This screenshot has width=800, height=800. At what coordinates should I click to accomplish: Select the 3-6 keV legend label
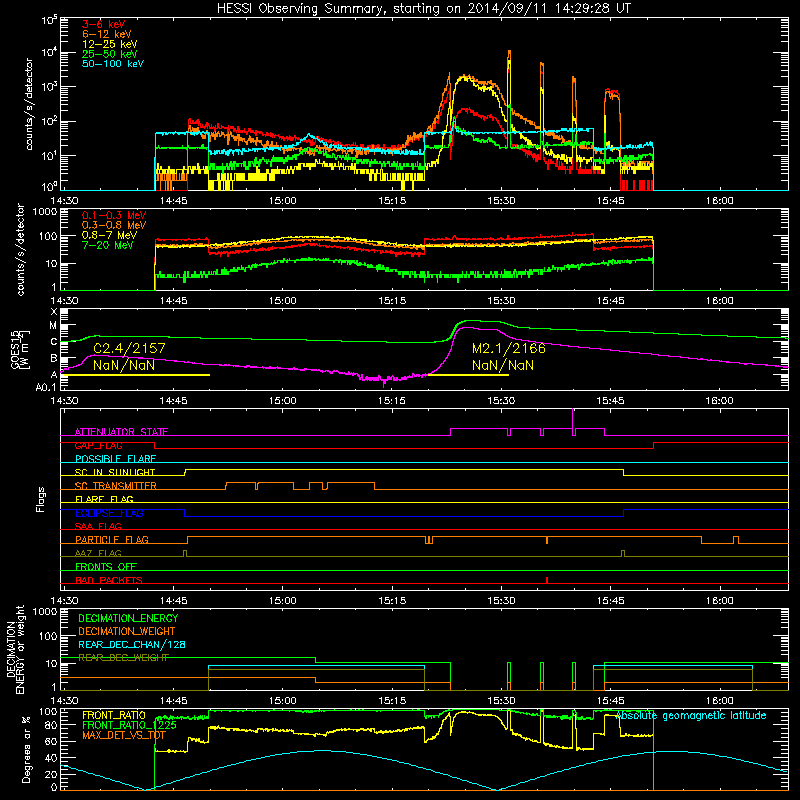tap(104, 24)
